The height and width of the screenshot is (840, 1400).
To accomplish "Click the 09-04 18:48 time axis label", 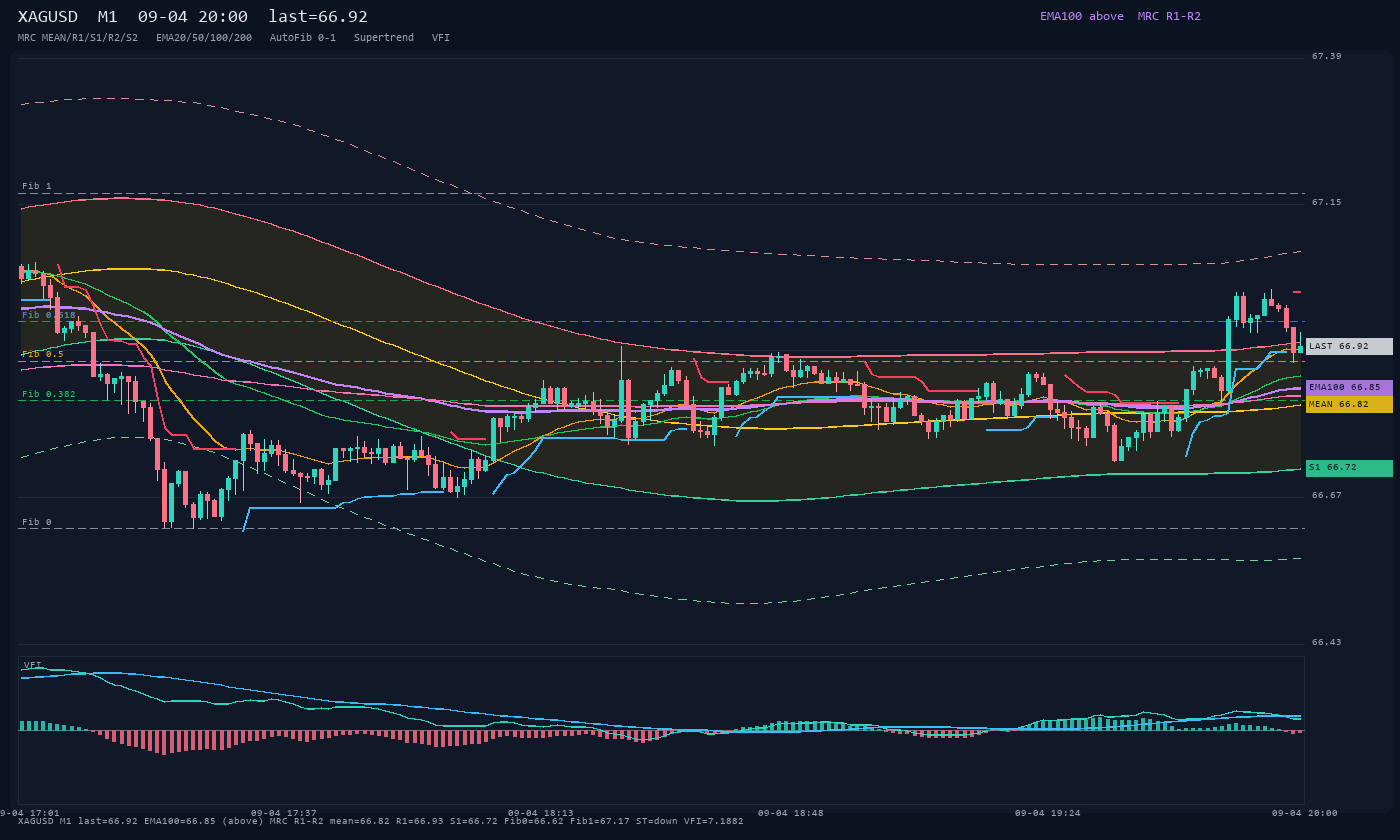I will pos(791,813).
